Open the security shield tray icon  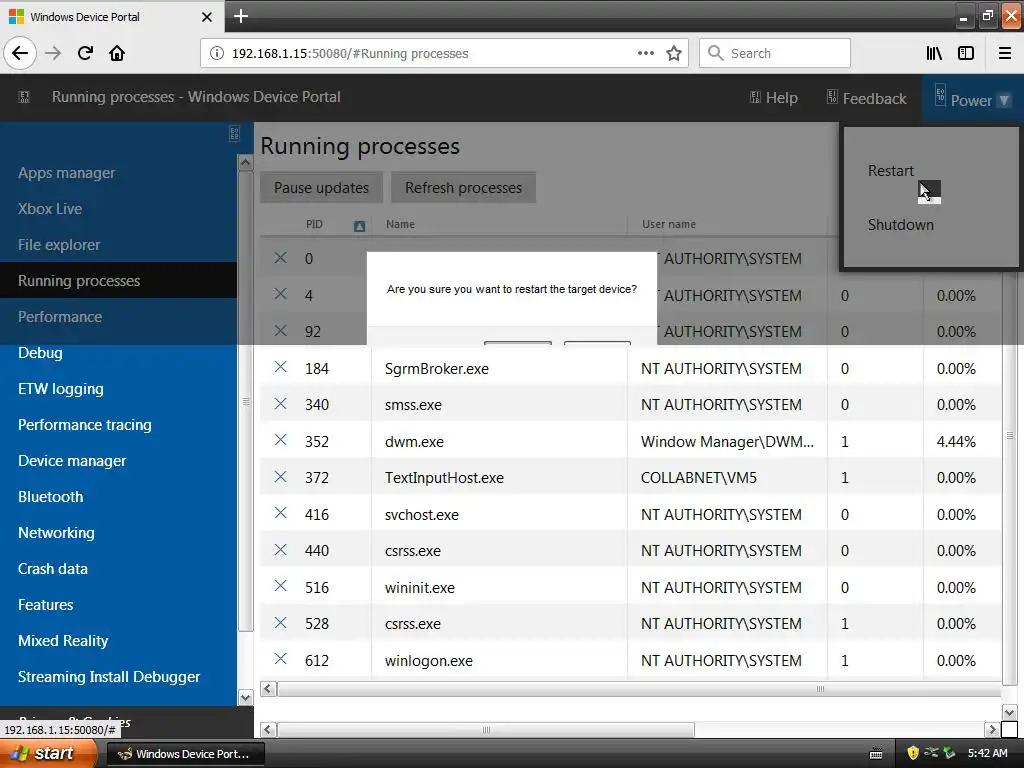pos(913,753)
